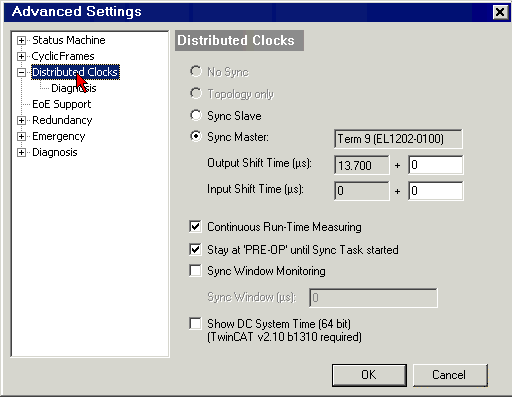
Task: Collapse the Distributed Clocks tree node
Action: [x=21, y=72]
